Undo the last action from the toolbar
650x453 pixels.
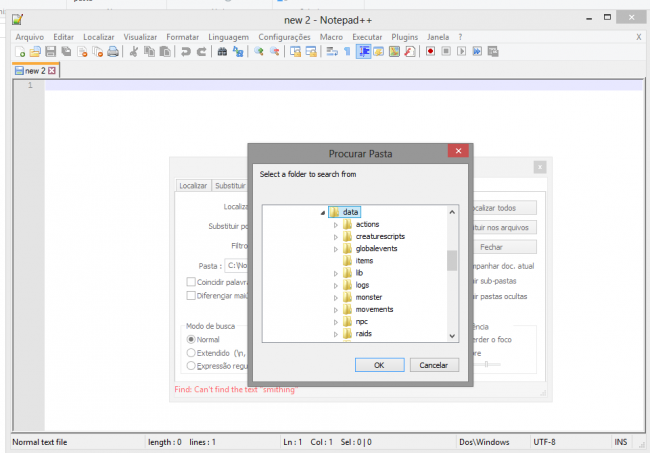coord(185,51)
